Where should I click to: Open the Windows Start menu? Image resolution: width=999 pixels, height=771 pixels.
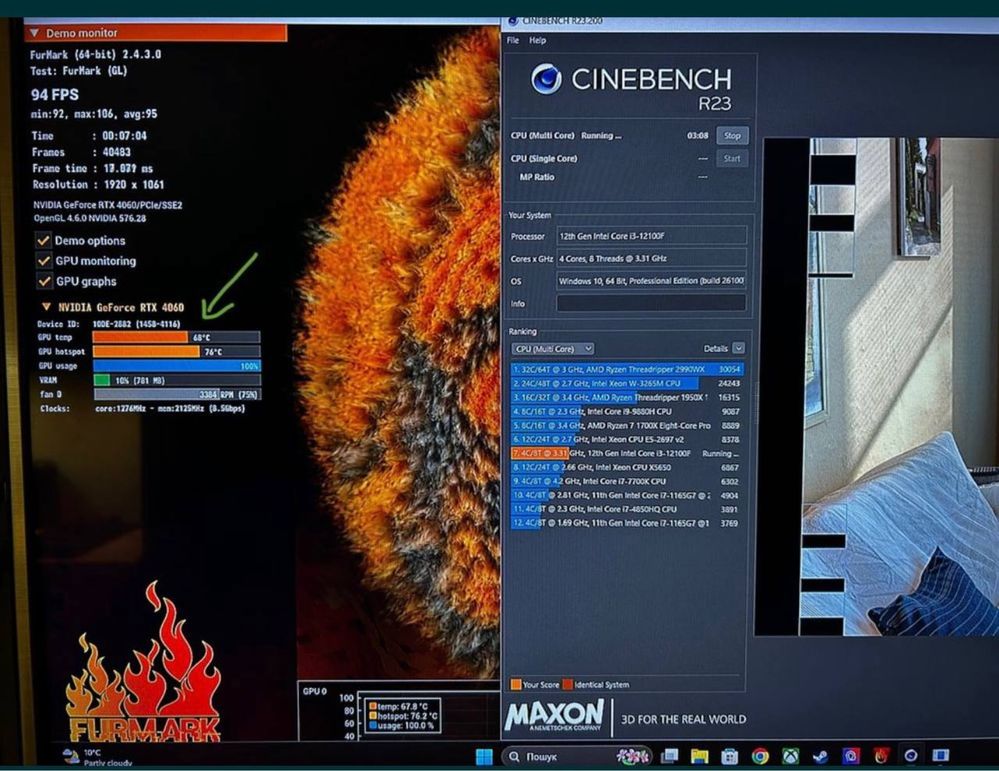[x=484, y=756]
